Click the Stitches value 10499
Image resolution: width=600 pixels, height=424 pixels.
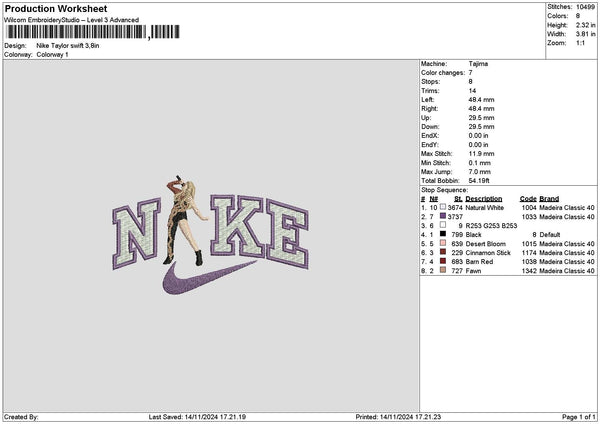[585, 7]
